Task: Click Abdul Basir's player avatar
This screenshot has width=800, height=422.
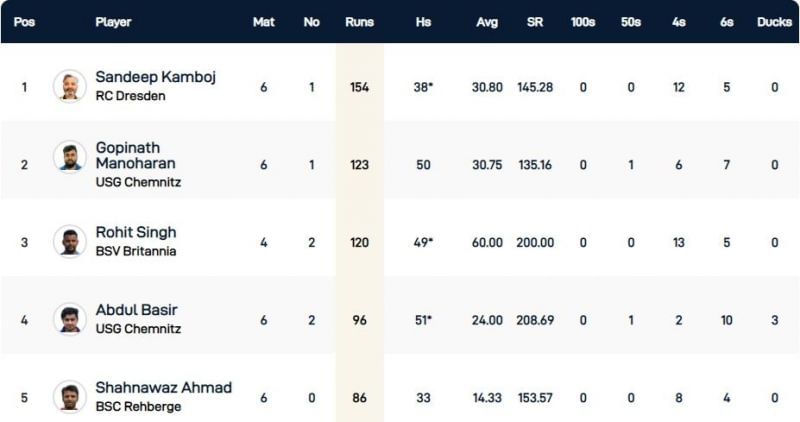Action: [70, 320]
